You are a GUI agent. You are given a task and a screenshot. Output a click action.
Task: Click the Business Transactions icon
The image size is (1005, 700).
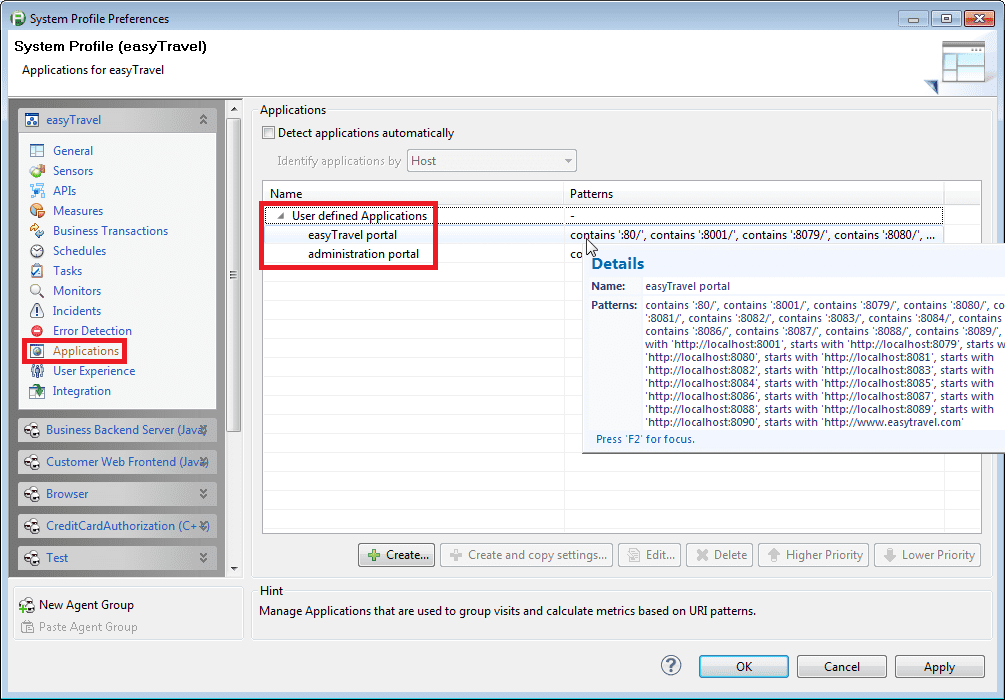(37, 231)
